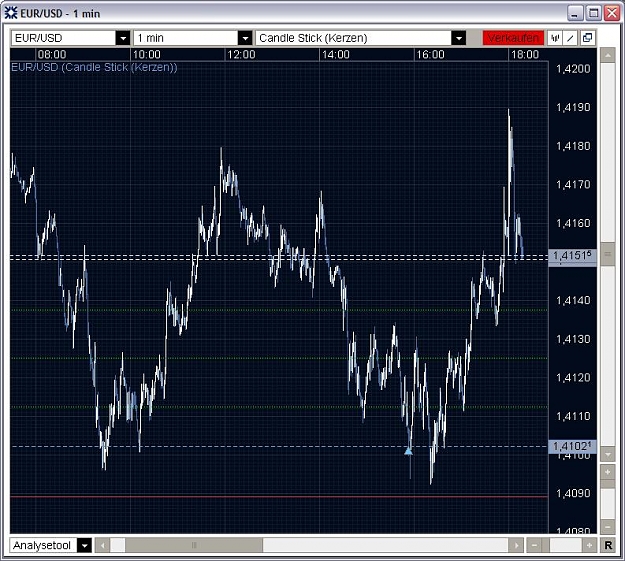
Task: Click the 1,4130 price axis label
Action: pos(573,339)
